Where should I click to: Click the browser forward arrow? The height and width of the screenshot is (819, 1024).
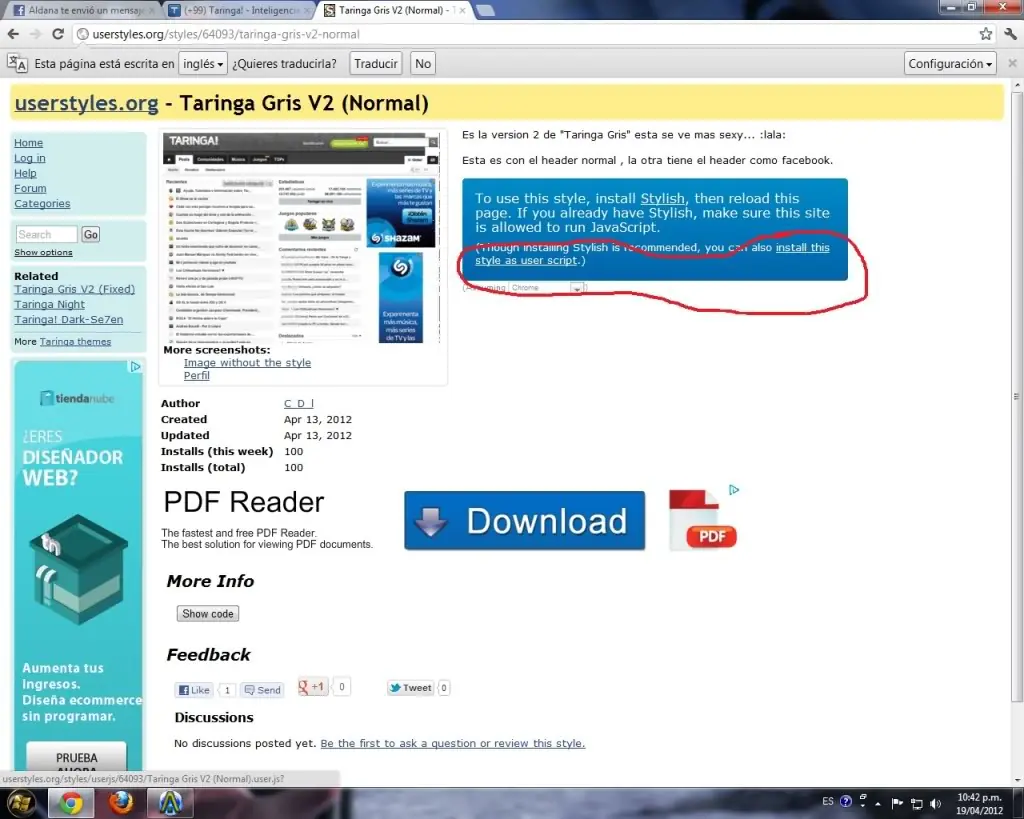tap(36, 34)
